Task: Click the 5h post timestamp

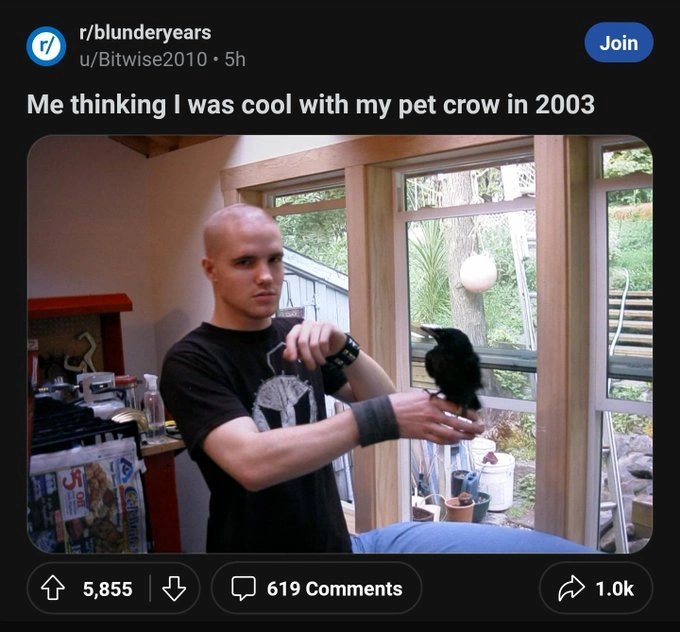Action: [x=235, y=59]
